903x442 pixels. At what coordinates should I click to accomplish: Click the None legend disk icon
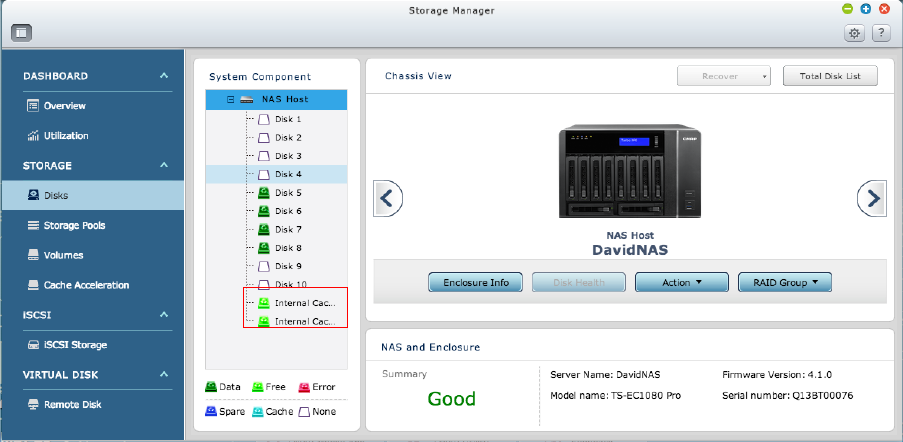point(305,411)
